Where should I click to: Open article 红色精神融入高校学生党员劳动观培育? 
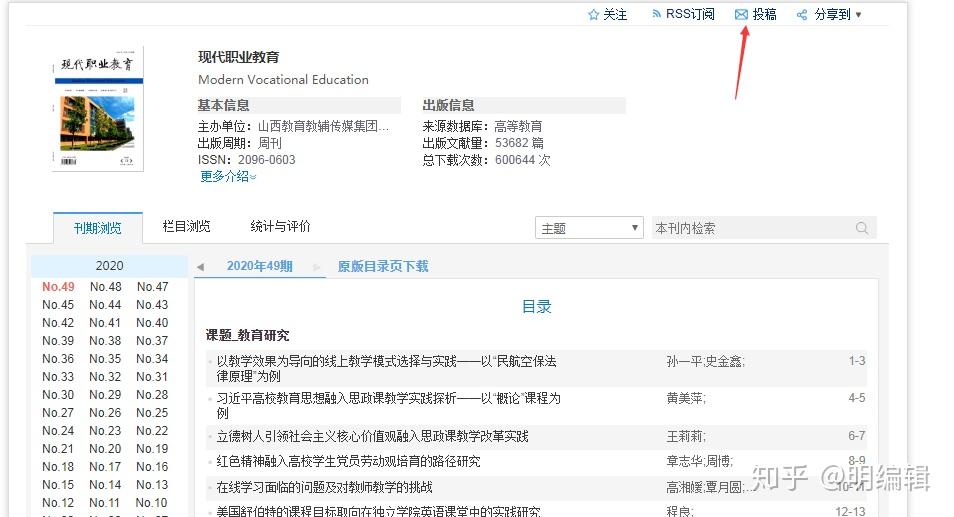pos(349,462)
